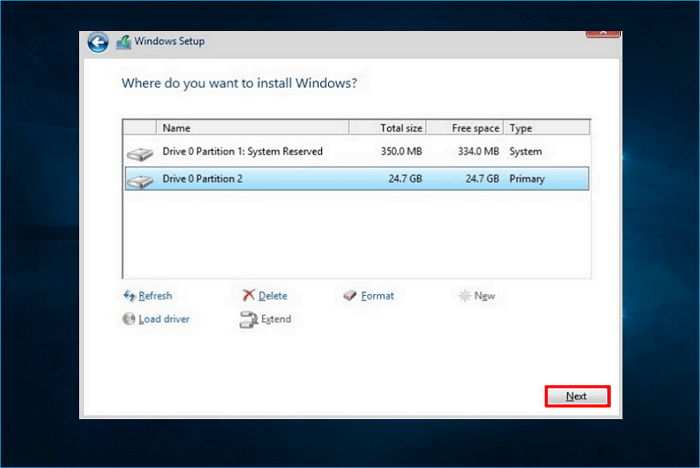This screenshot has width=700, height=468.
Task: Open the Load driver link
Action: point(164,320)
